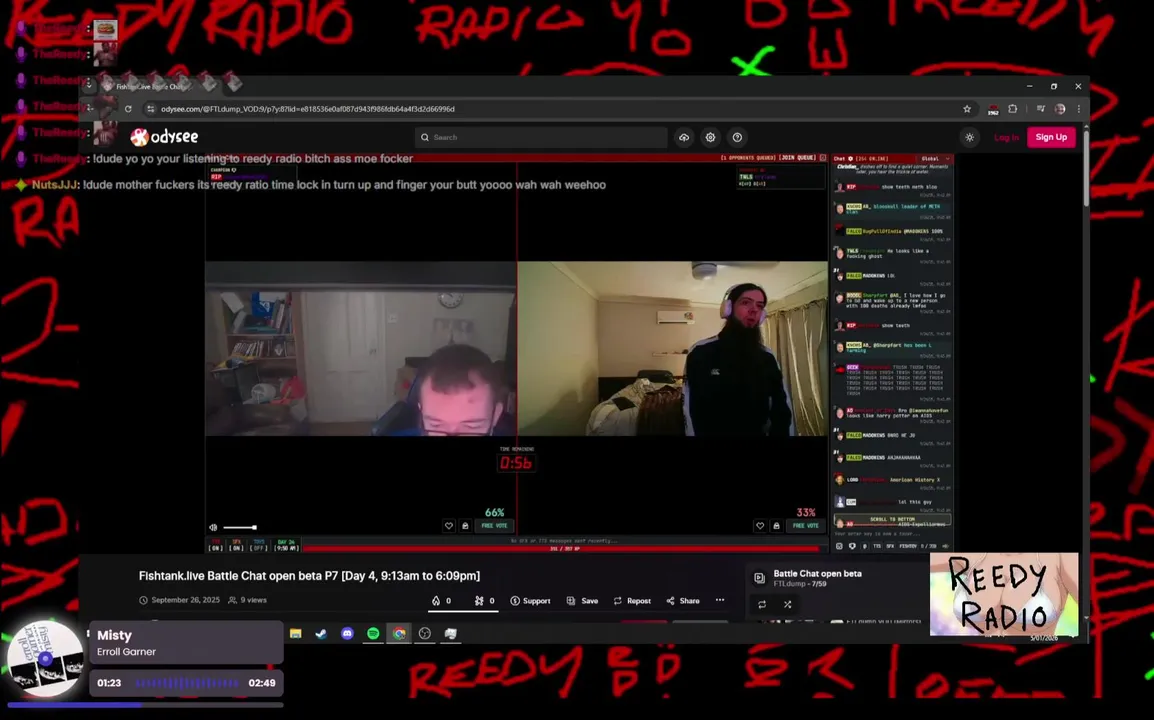Adjust the video volume slider

240,527
